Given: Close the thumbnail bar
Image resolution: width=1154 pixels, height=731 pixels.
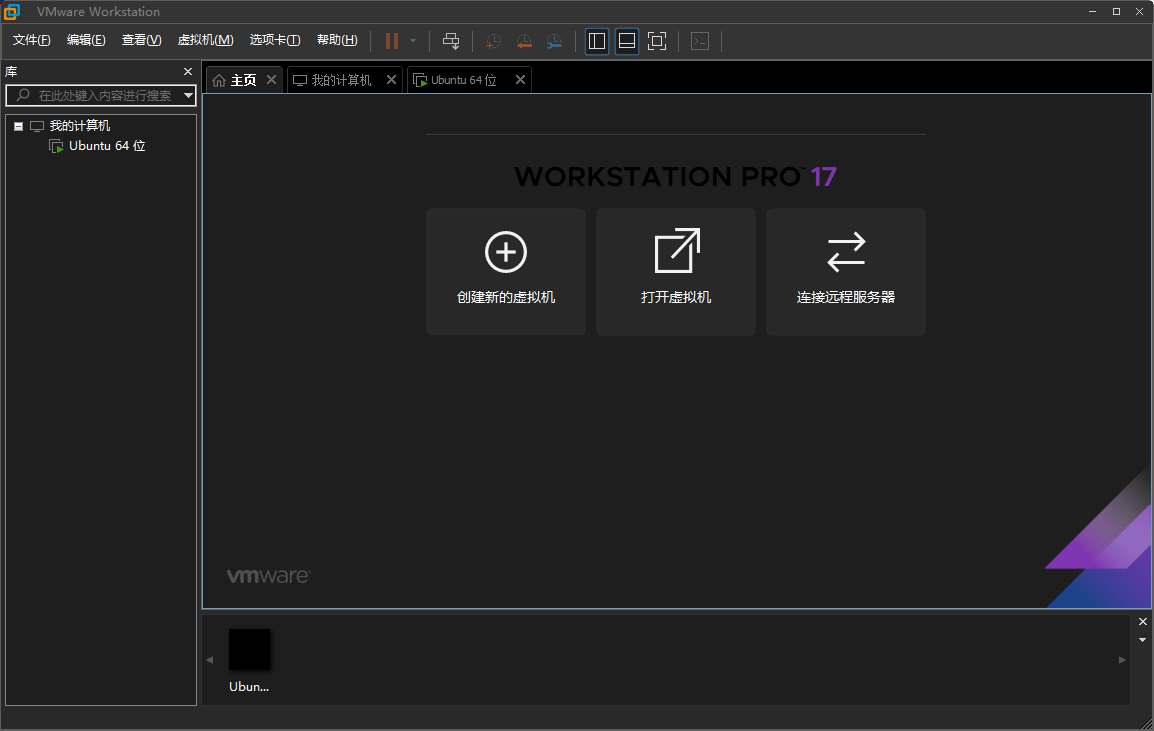Looking at the screenshot, I should click(1143, 622).
